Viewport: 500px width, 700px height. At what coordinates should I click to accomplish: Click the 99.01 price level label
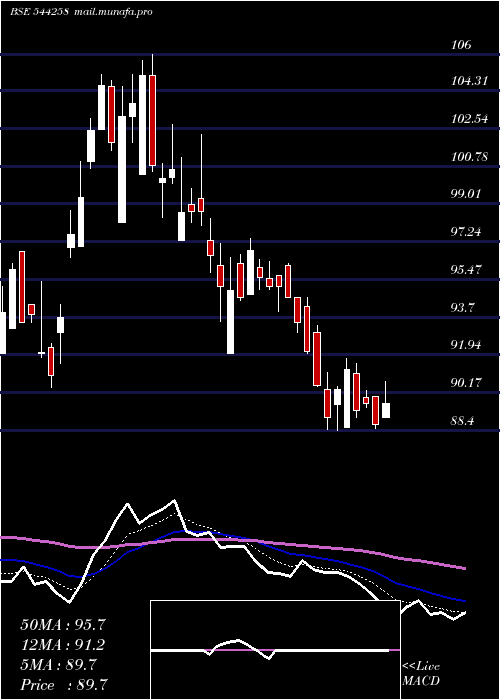(466, 194)
